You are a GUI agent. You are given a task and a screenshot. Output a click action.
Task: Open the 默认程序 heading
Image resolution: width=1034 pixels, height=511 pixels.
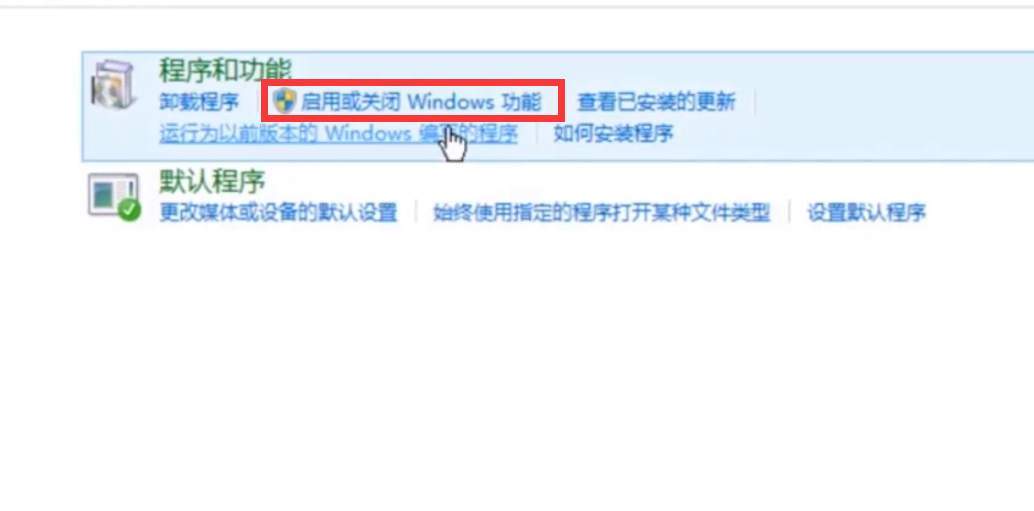(x=212, y=181)
